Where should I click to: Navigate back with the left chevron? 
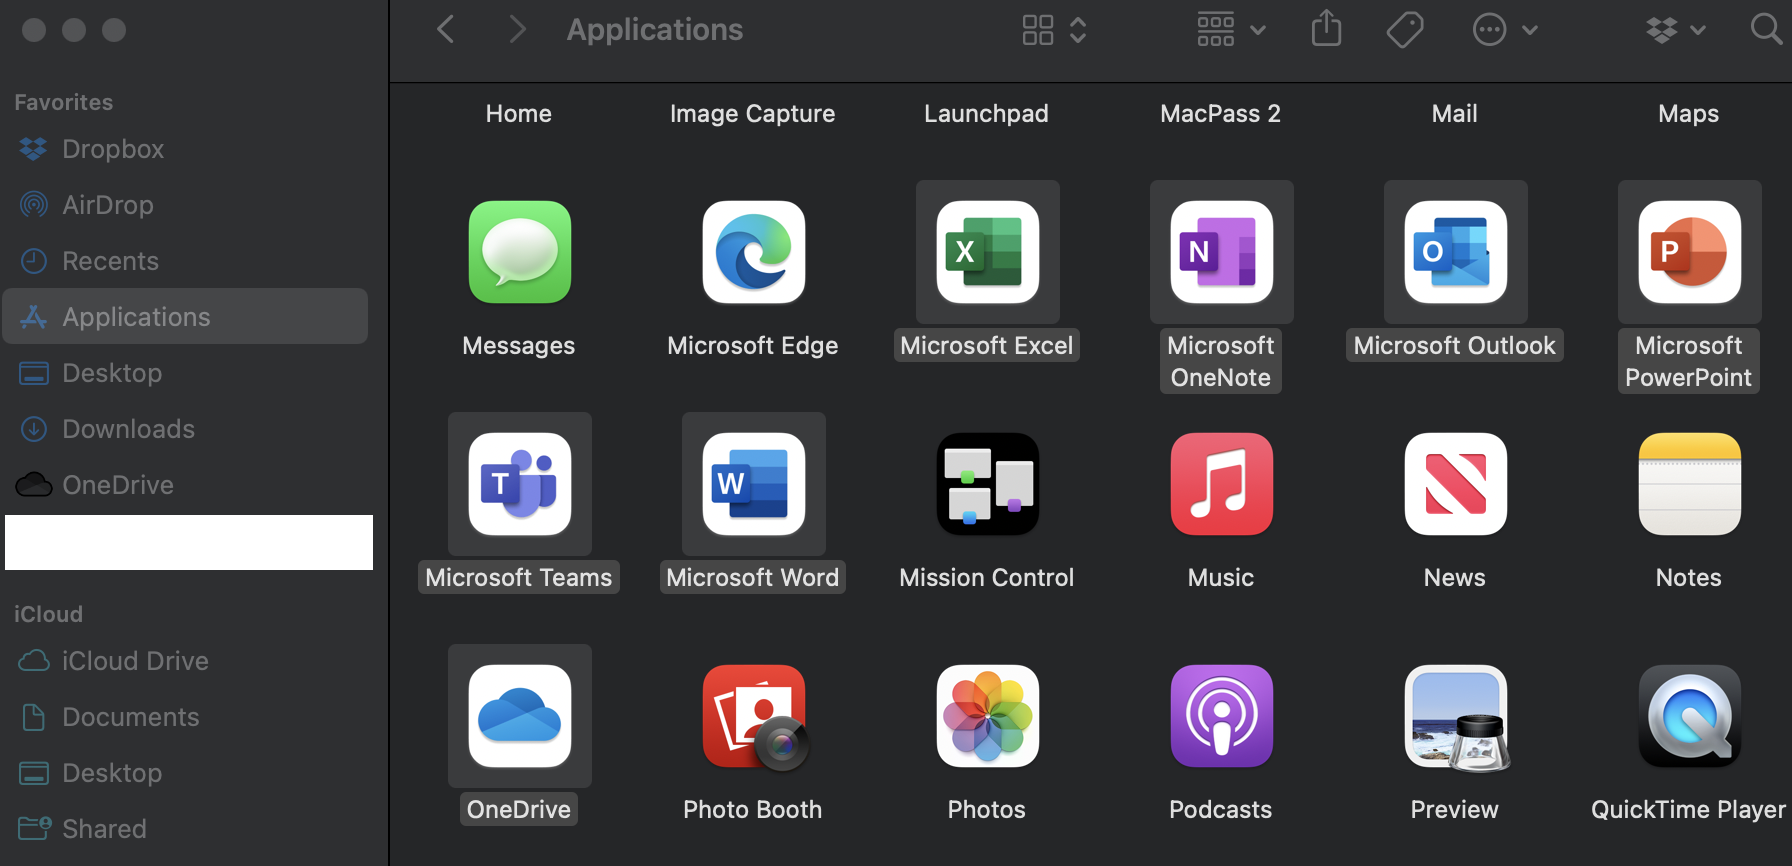click(446, 30)
